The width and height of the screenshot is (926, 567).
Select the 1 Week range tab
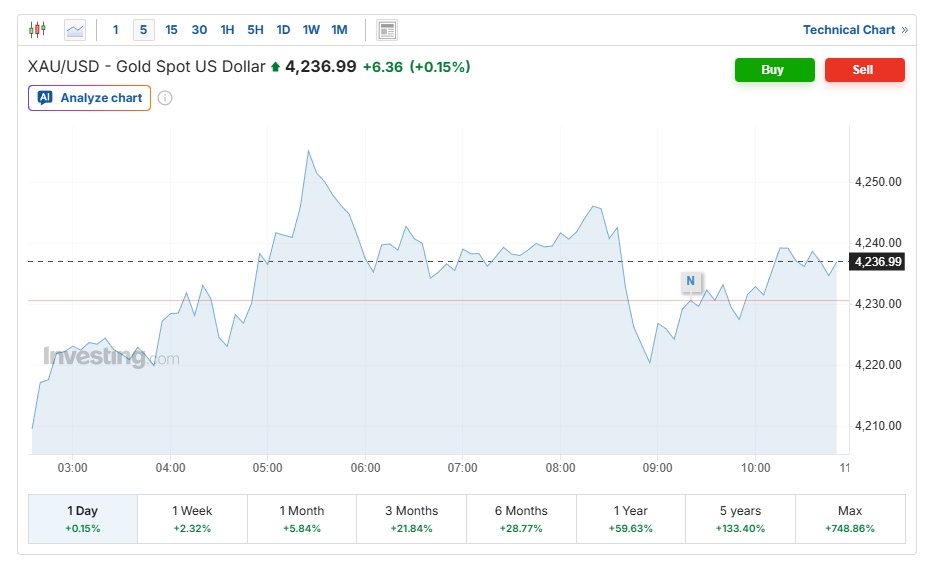tap(192, 518)
